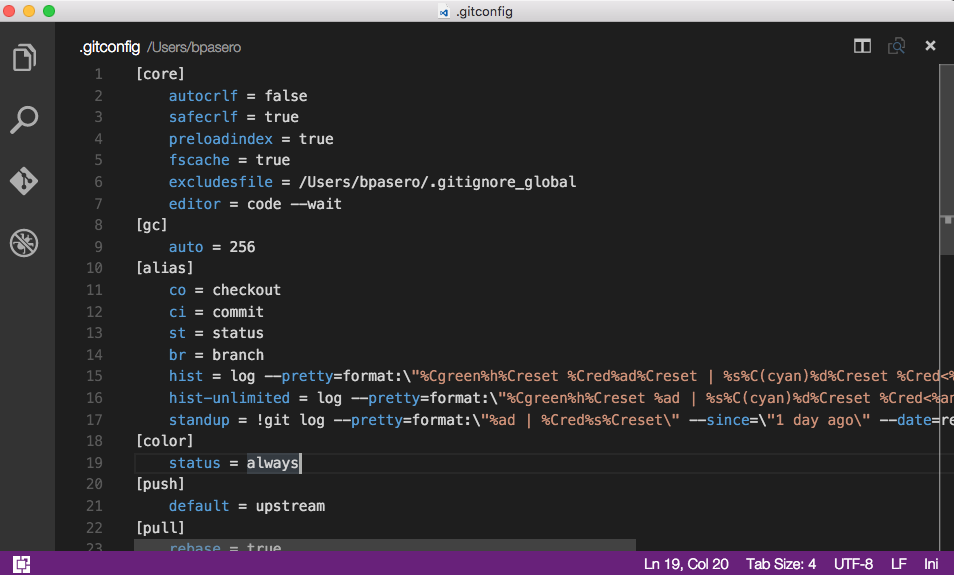Select the UTF-8 encoding indicator

pos(852,564)
